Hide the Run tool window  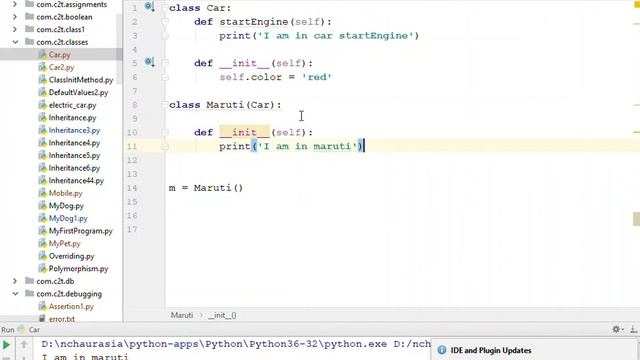(x=633, y=329)
